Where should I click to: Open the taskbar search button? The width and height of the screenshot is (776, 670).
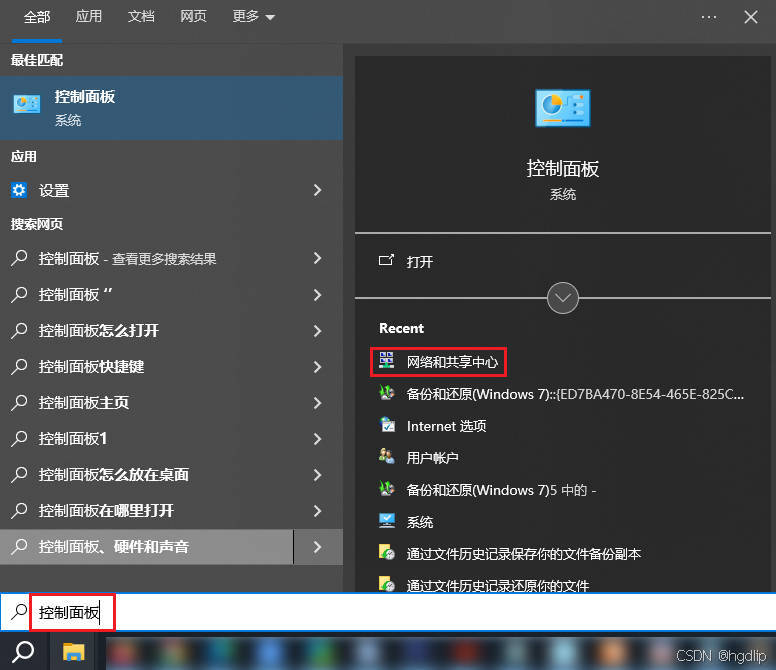click(x=23, y=652)
